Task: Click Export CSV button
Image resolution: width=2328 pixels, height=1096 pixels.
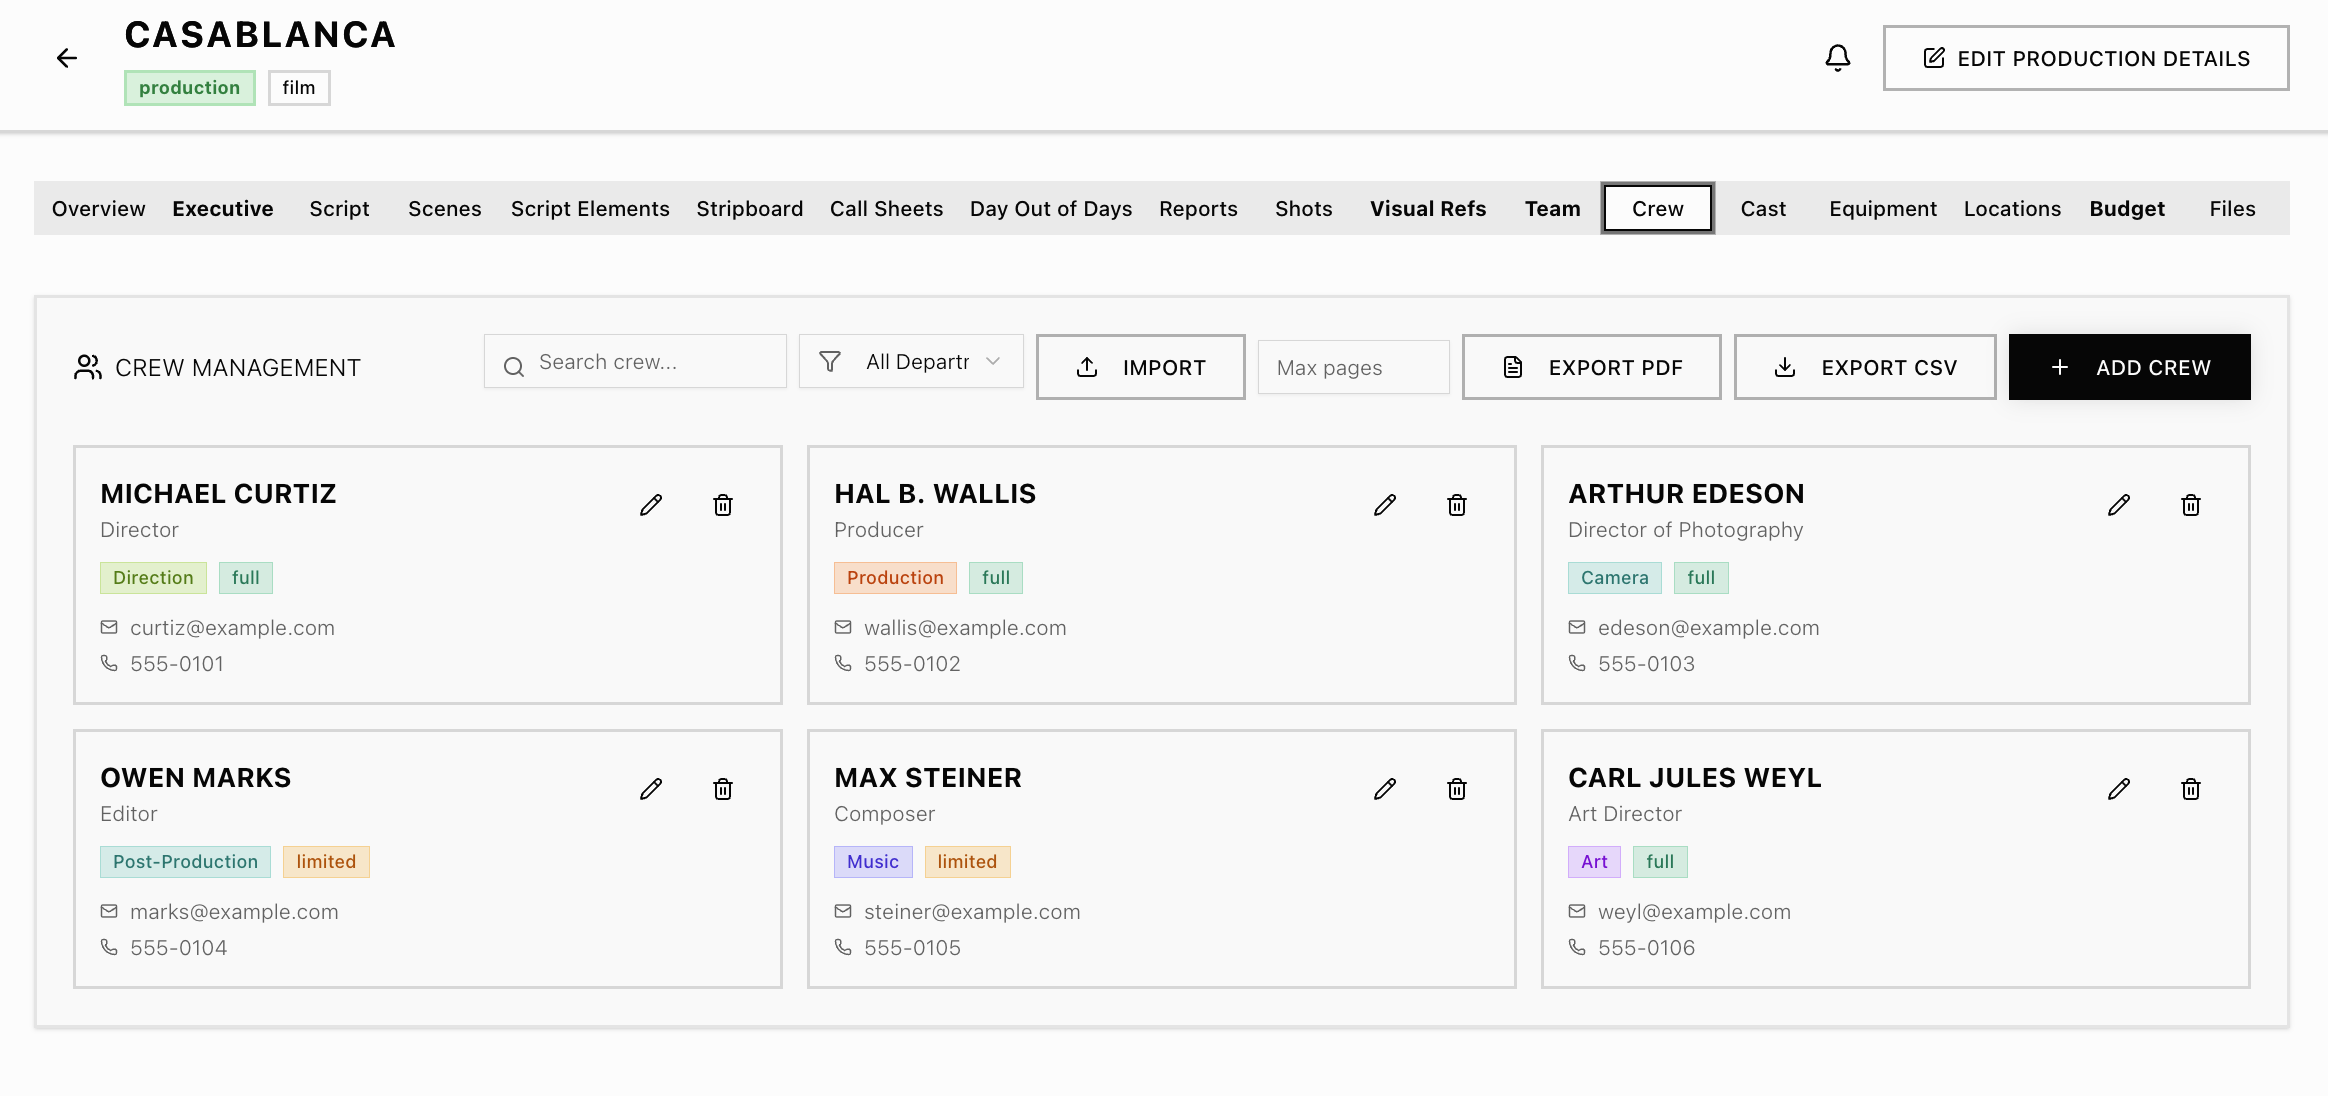Action: point(1864,367)
